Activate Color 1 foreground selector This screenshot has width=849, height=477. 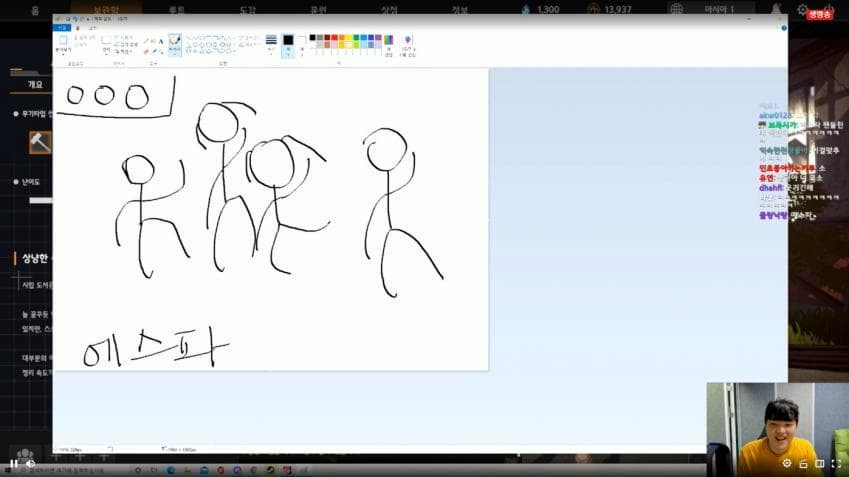click(x=288, y=45)
